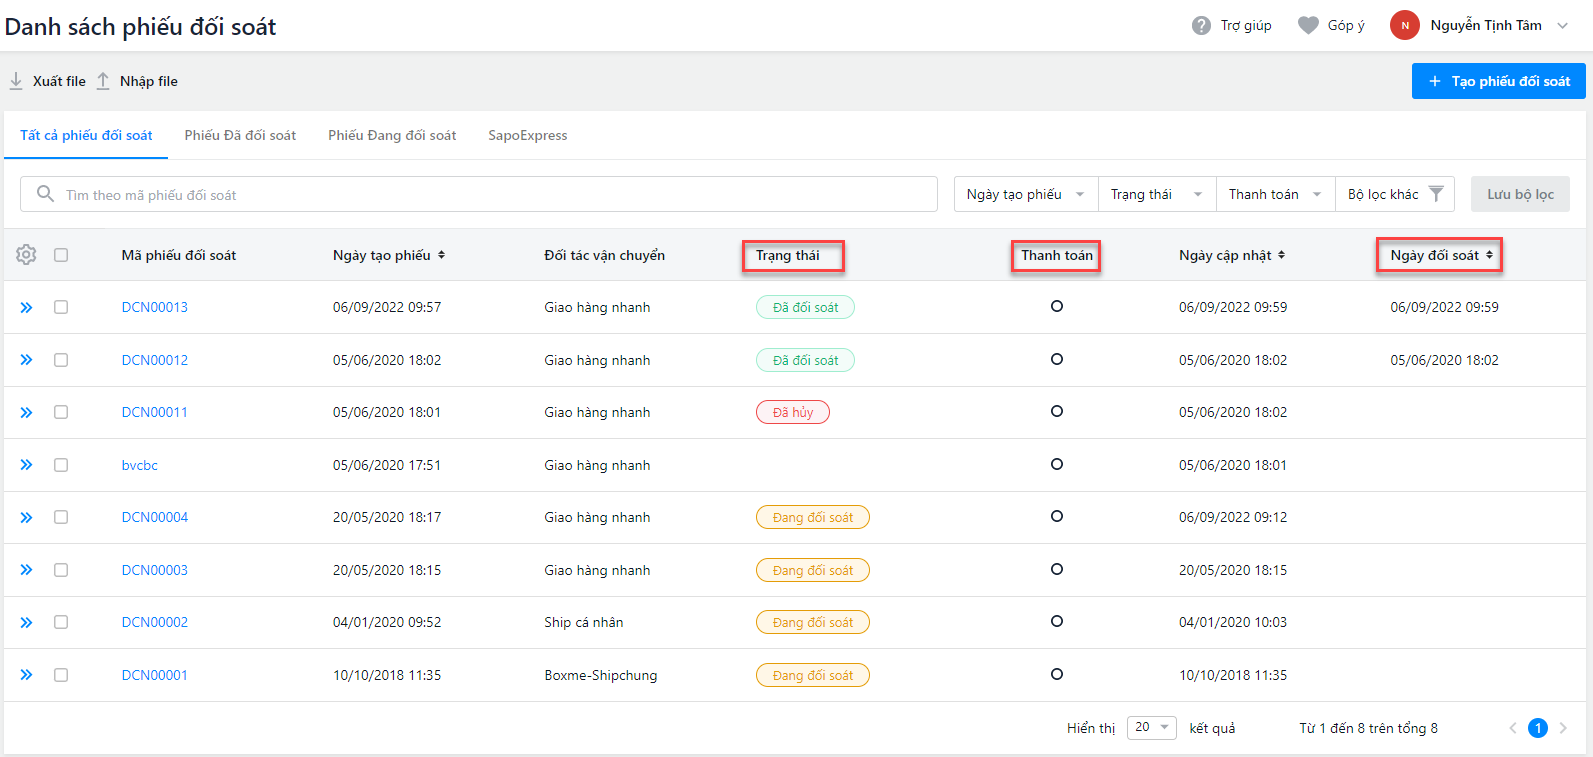Change the 20 results-per-page dropdown
Viewport: 1593px width, 757px height.
click(1151, 728)
